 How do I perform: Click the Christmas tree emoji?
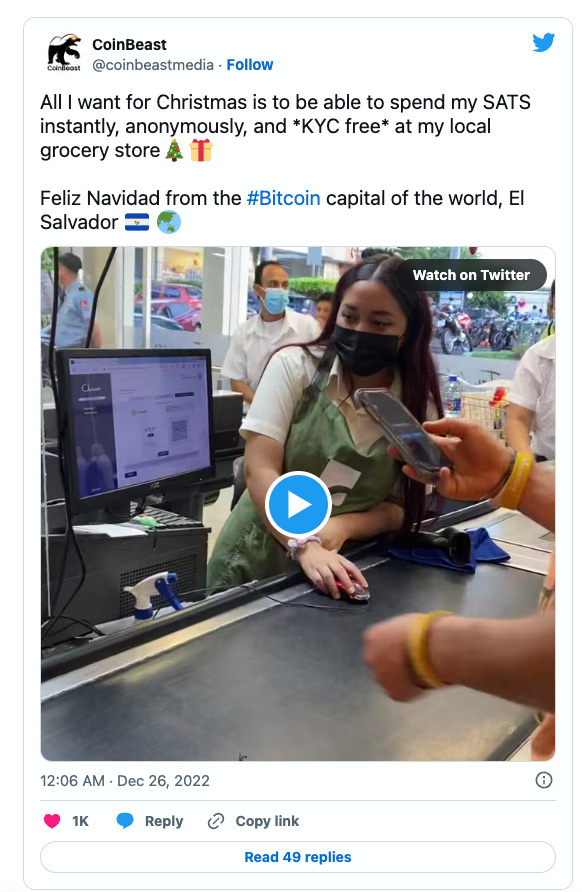point(174,151)
